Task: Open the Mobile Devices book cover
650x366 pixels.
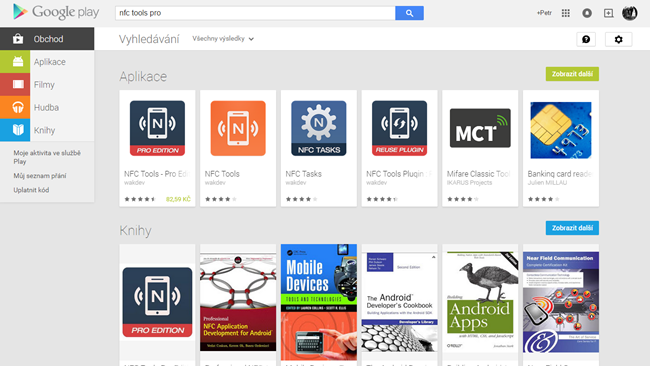Action: (319, 302)
